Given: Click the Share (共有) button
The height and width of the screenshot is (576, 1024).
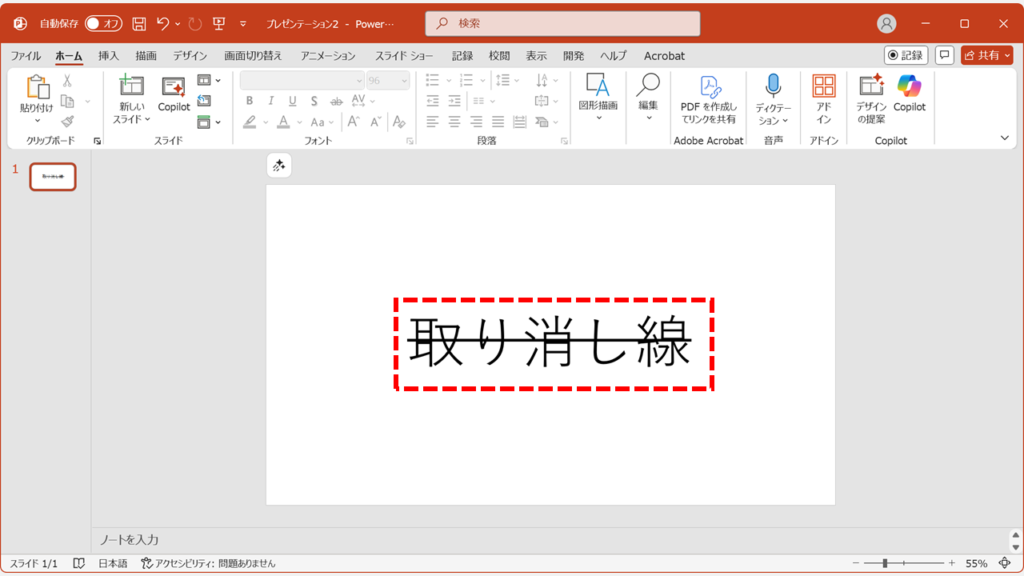Looking at the screenshot, I should (986, 56).
